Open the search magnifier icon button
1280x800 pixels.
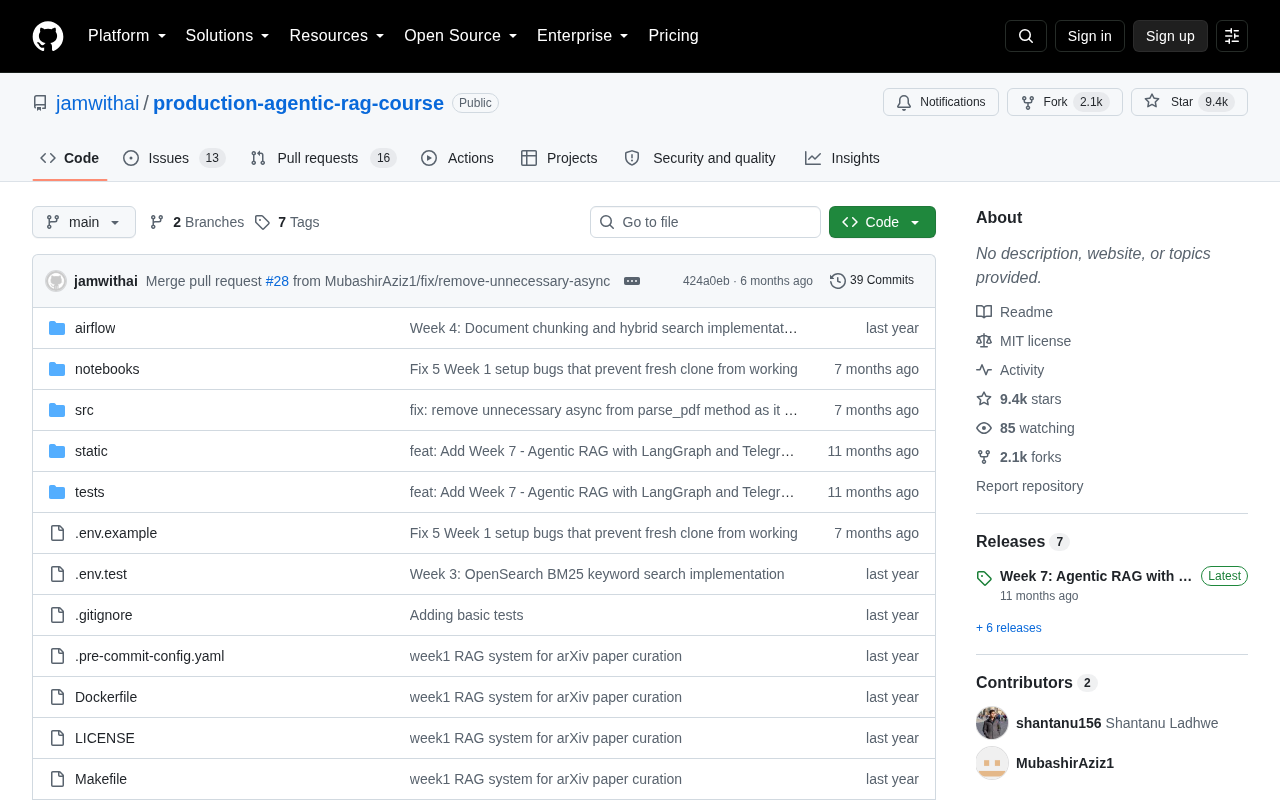pyautogui.click(x=1026, y=36)
